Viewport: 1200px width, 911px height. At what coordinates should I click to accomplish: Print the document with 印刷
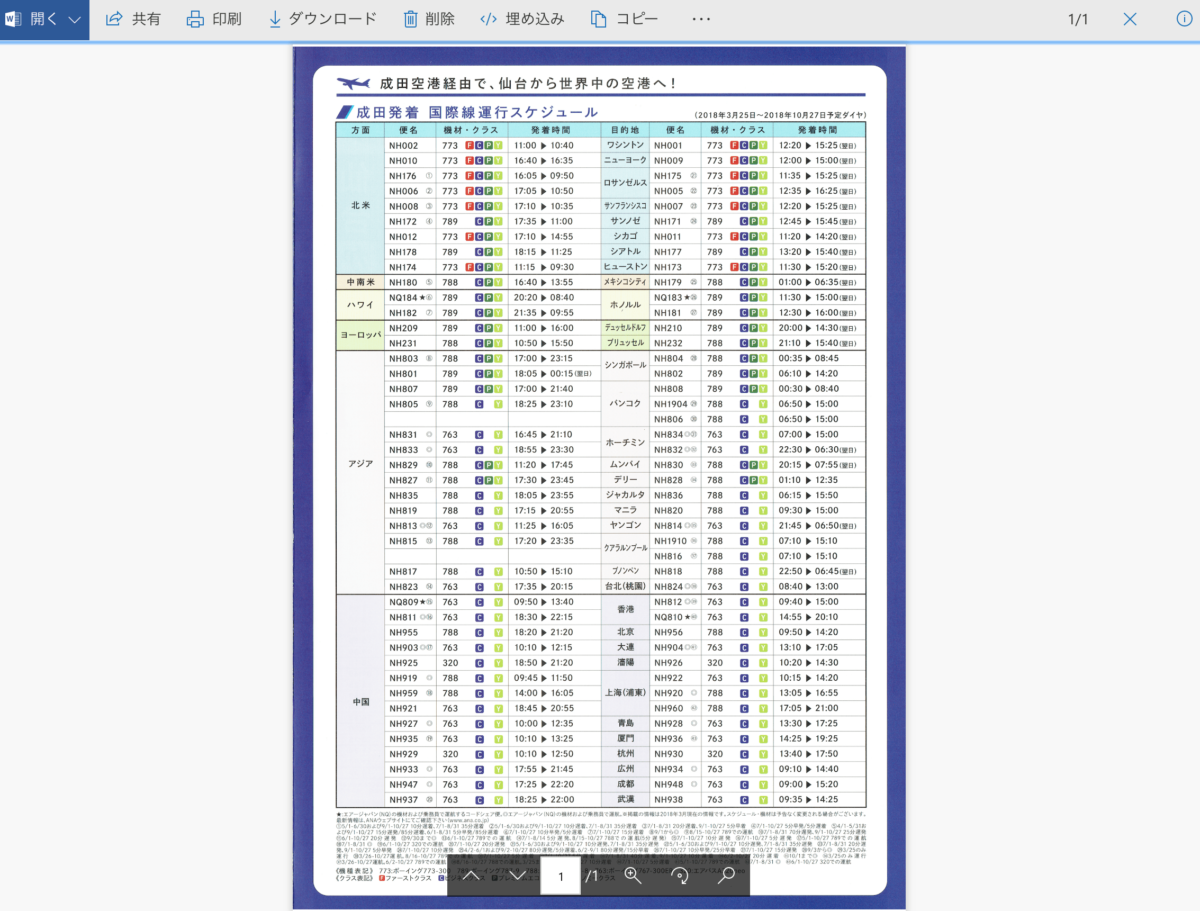click(214, 19)
